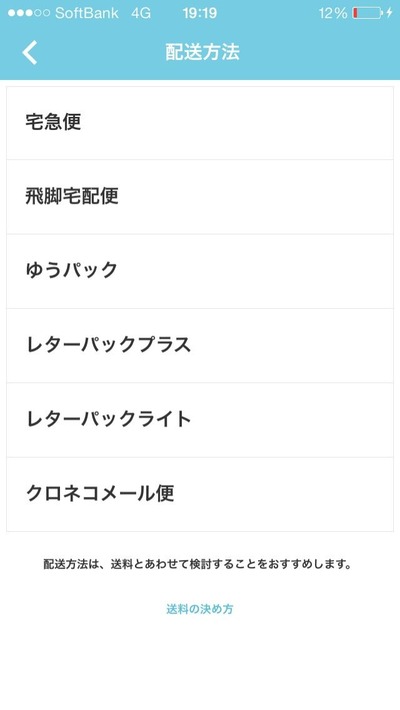Tap the cellular signal strength dots

29,13
